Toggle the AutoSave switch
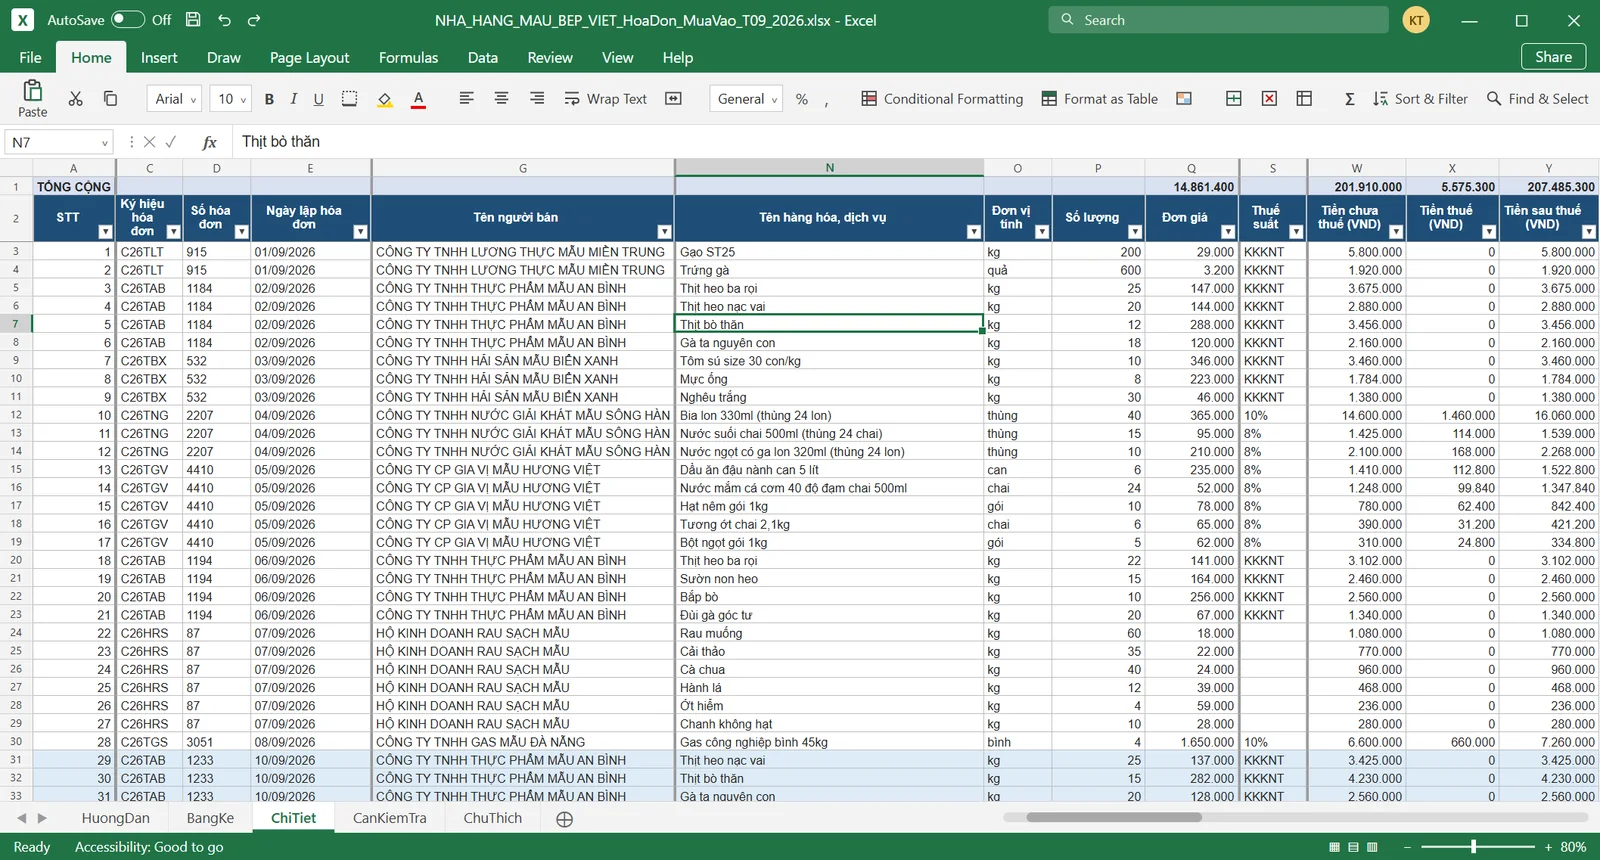 (x=127, y=20)
